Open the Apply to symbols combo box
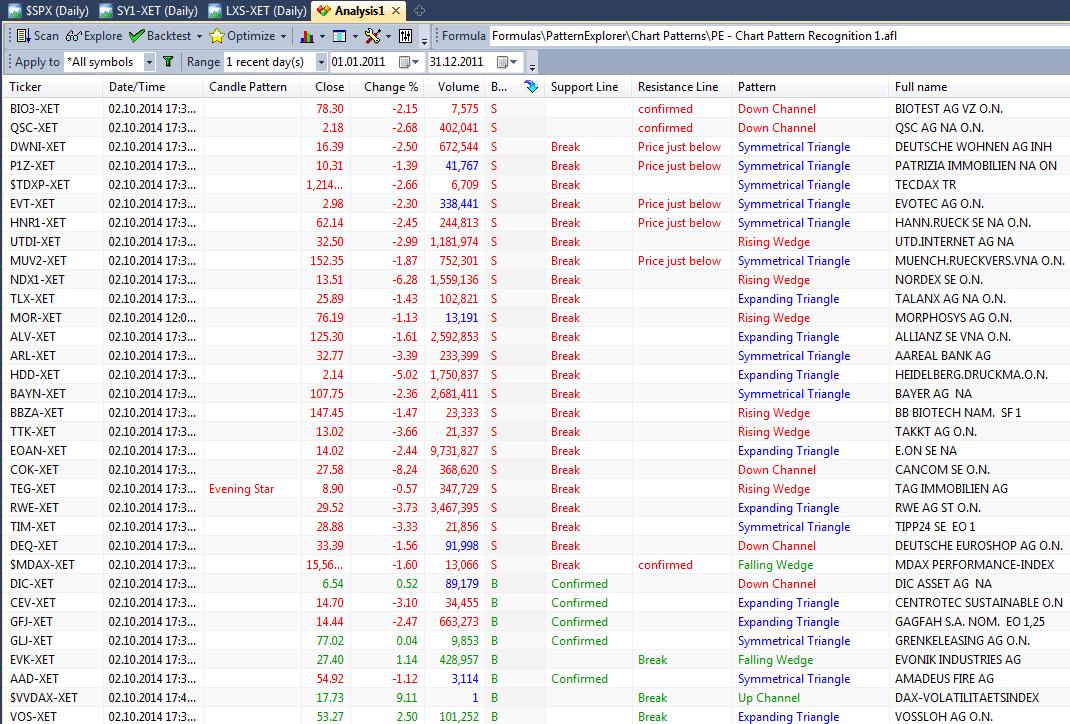The width and height of the screenshot is (1070, 724). [x=110, y=62]
